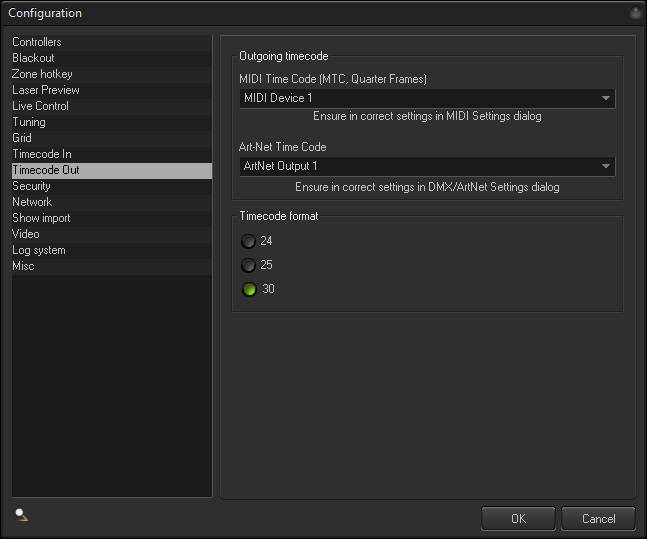Viewport: 647px width, 539px height.
Task: Click the search magnifier icon at bottom left
Action: (21, 515)
